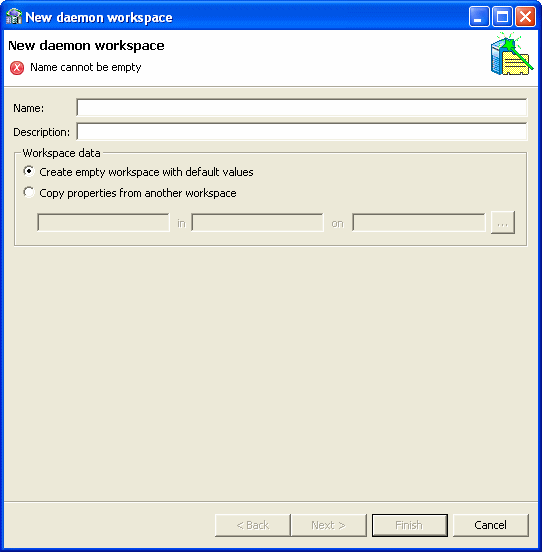Minimize the New daemon workspace window

coord(479,17)
